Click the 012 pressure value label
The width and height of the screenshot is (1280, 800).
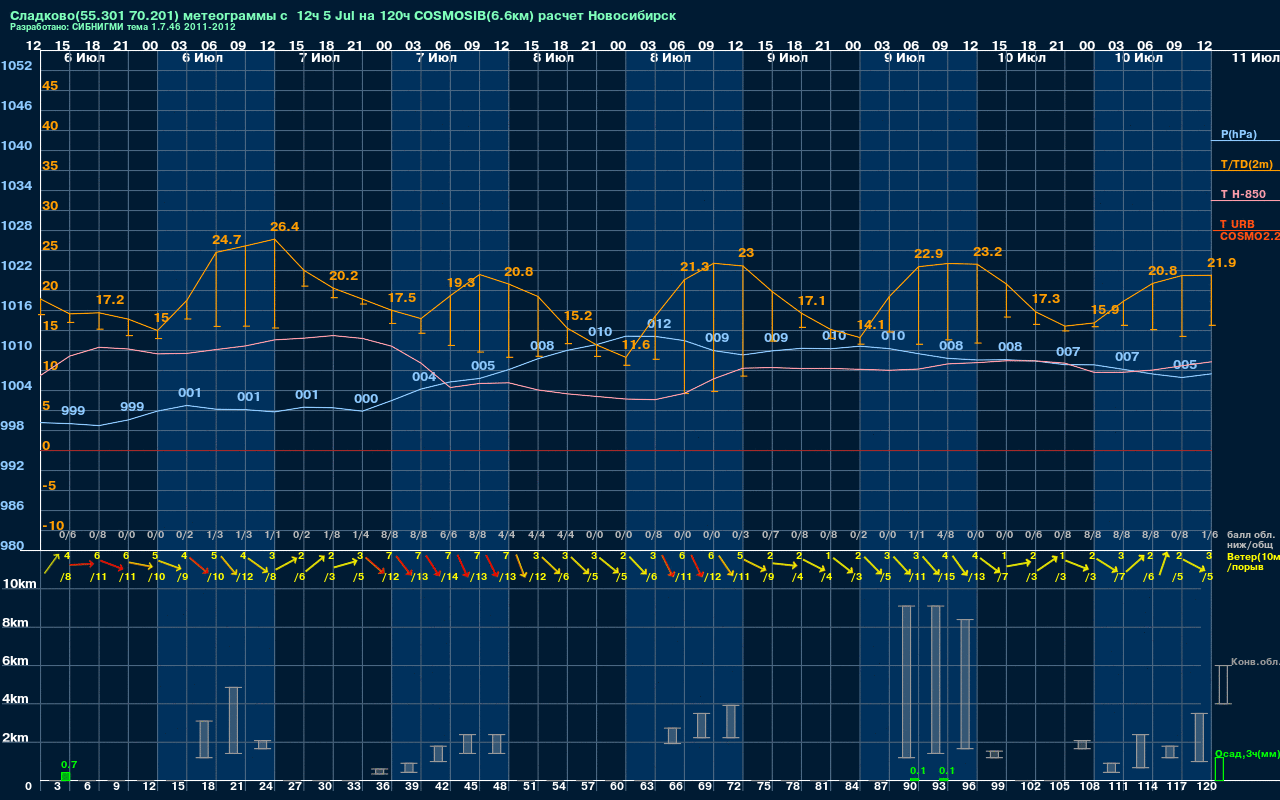[659, 324]
